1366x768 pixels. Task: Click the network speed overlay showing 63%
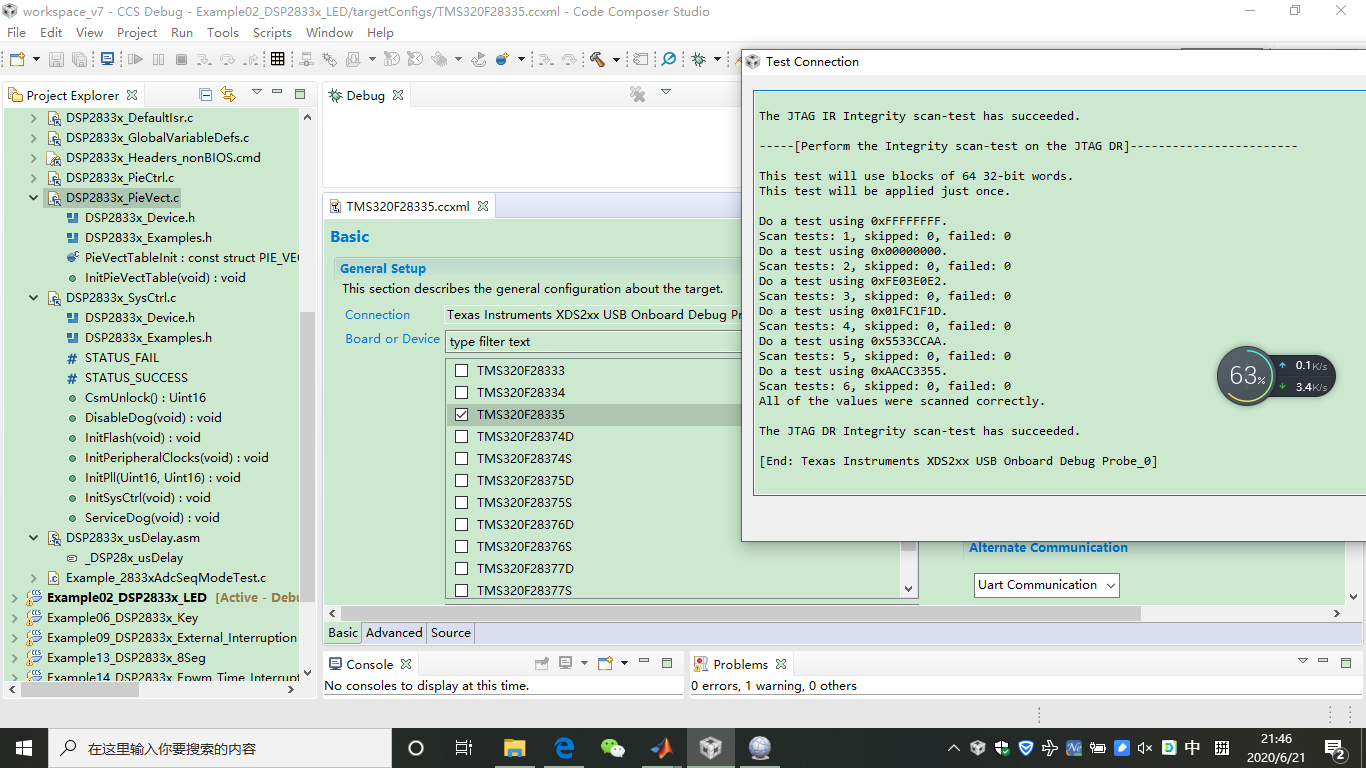coord(1246,377)
